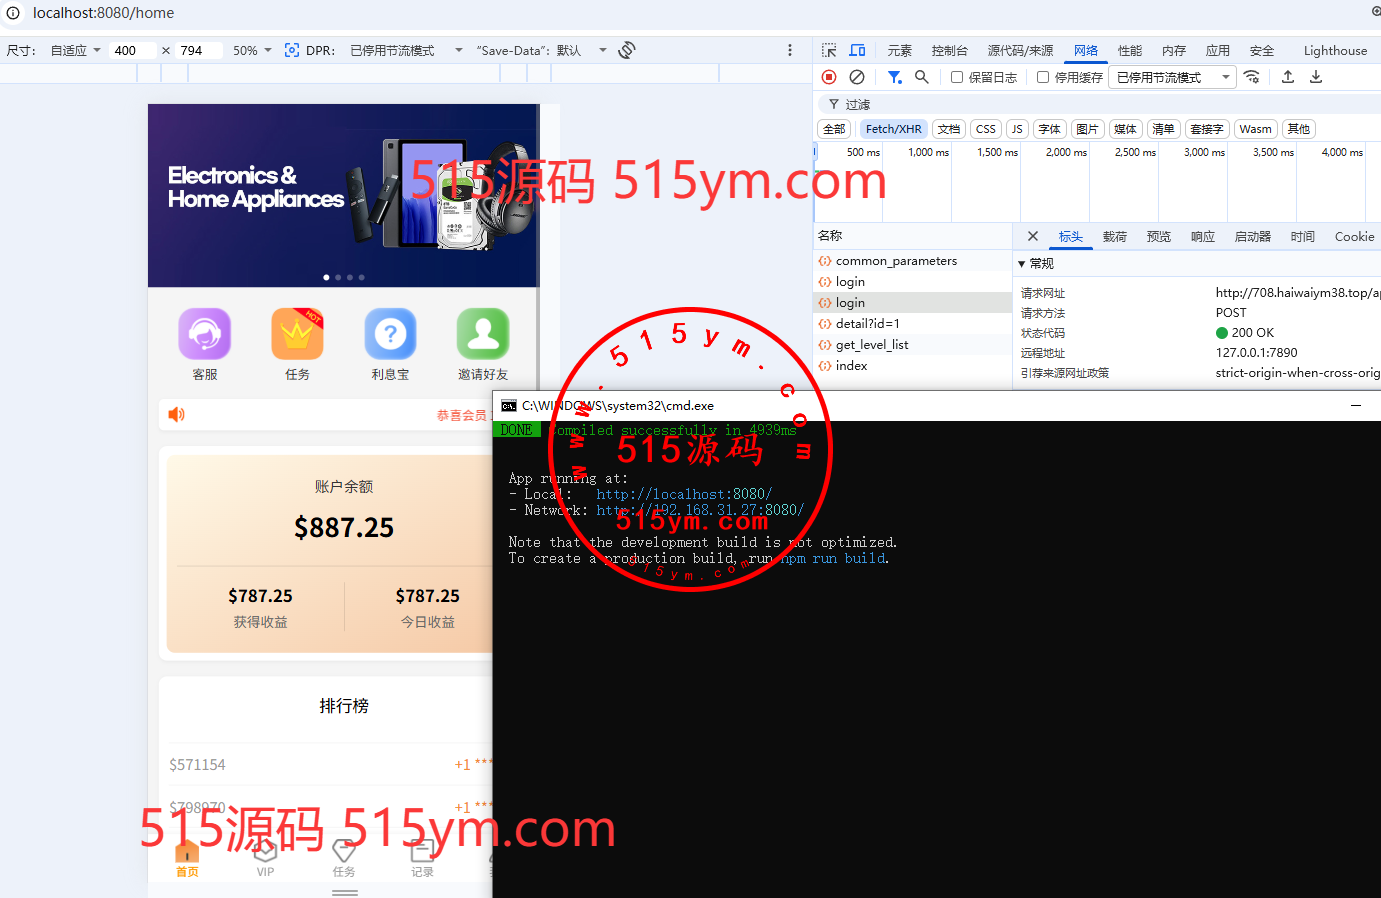The width and height of the screenshot is (1381, 898).
Task: Open the 响应 tab in request details
Action: point(1202,237)
